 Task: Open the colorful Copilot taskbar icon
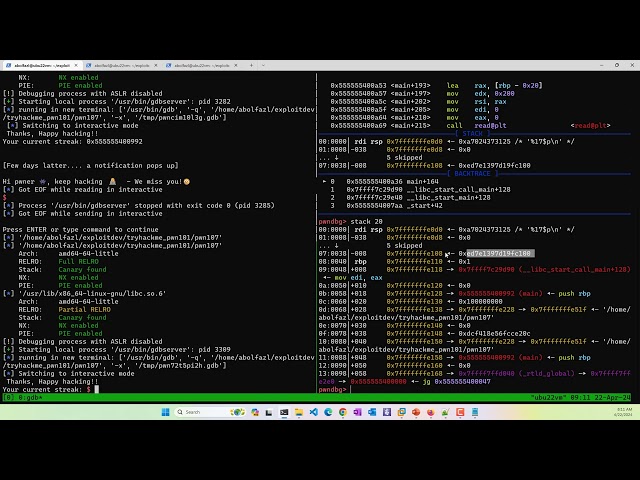[255, 412]
